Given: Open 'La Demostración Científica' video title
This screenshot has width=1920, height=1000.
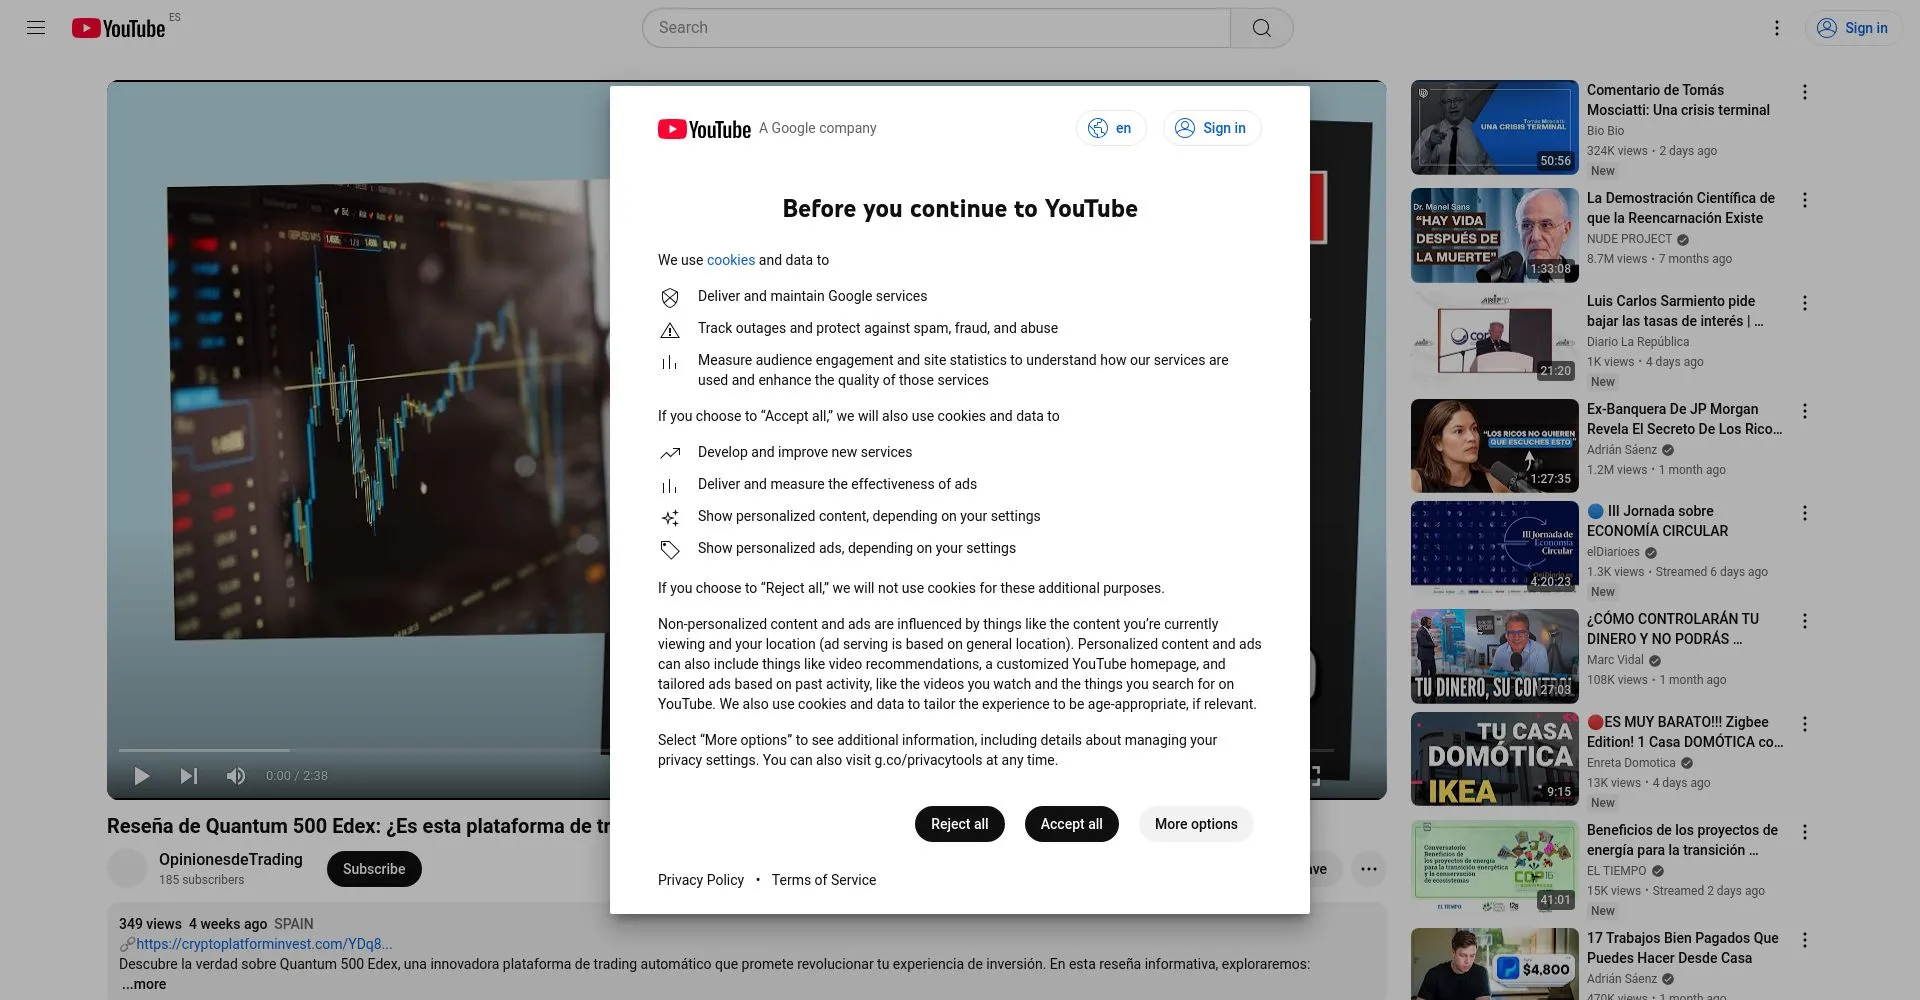Looking at the screenshot, I should (x=1681, y=208).
